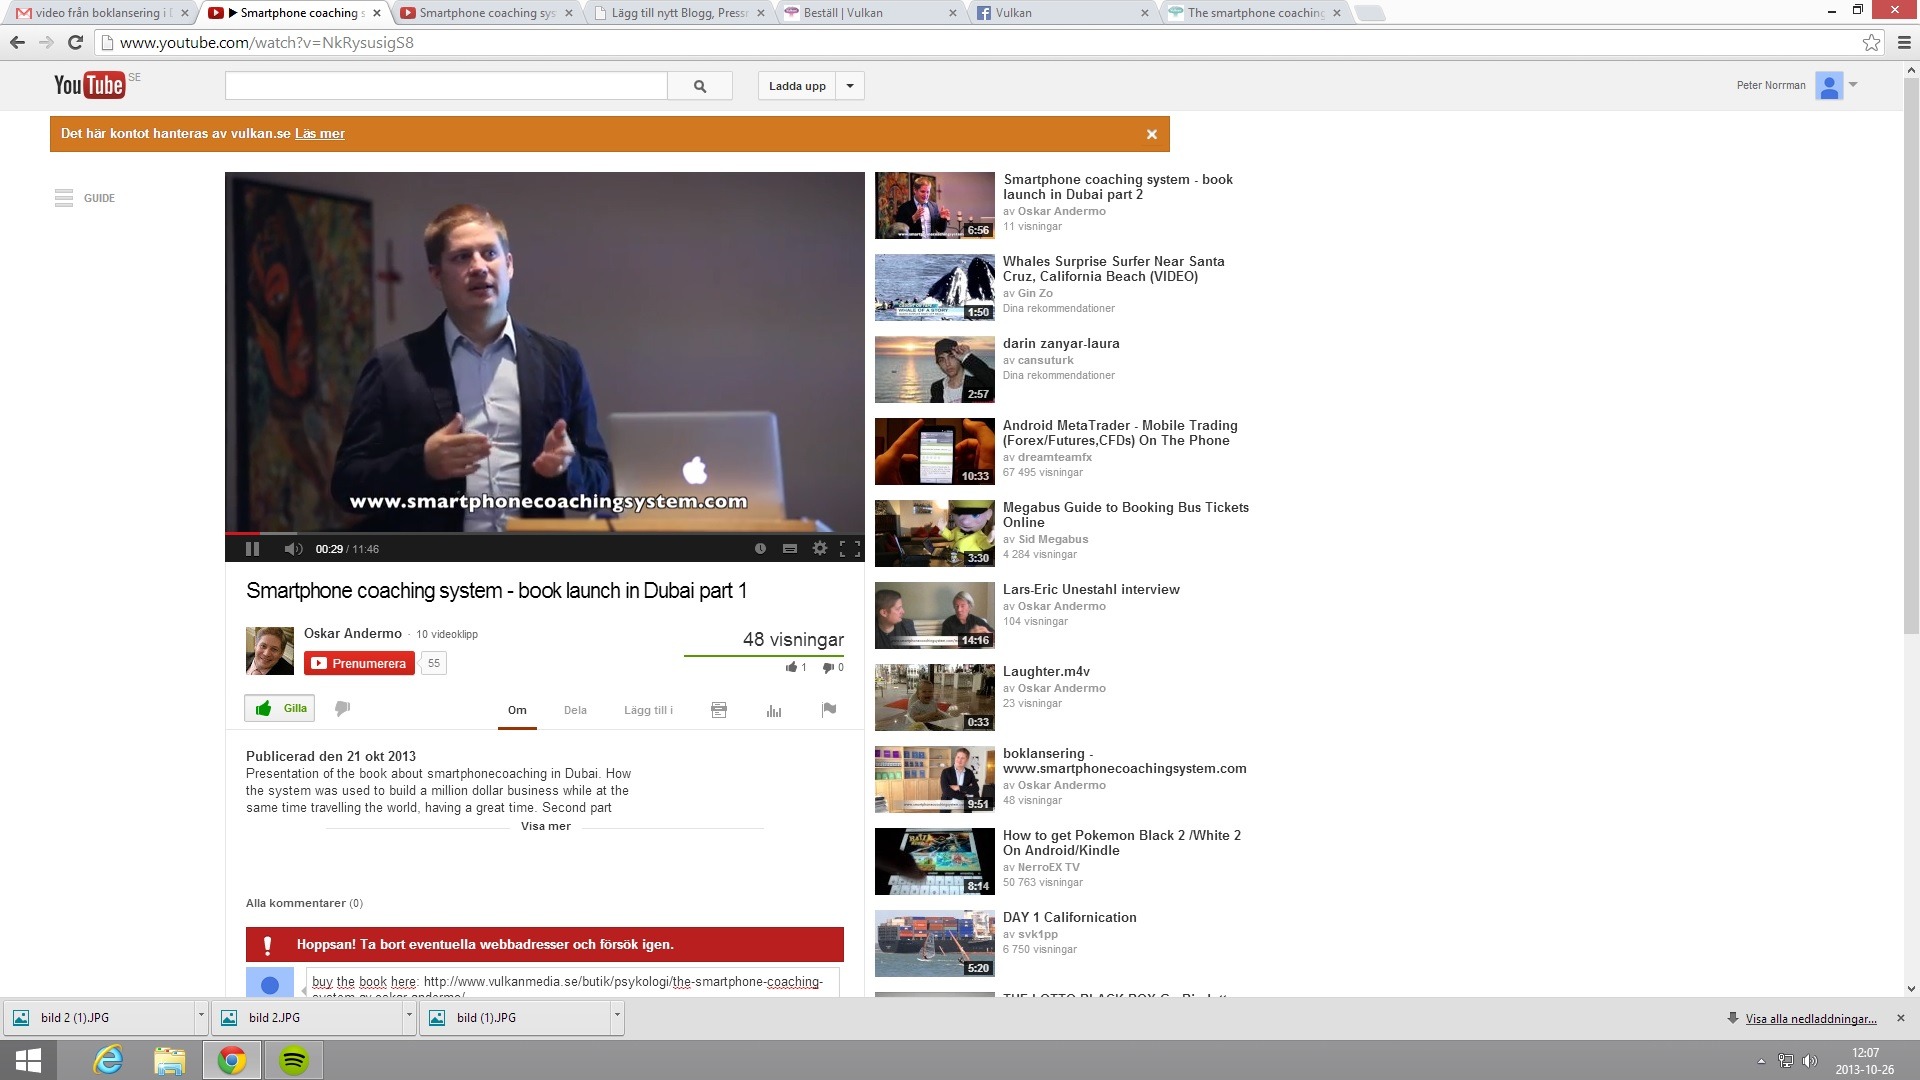Click the Läs mer link in banner
The image size is (1920, 1080).
click(x=320, y=134)
